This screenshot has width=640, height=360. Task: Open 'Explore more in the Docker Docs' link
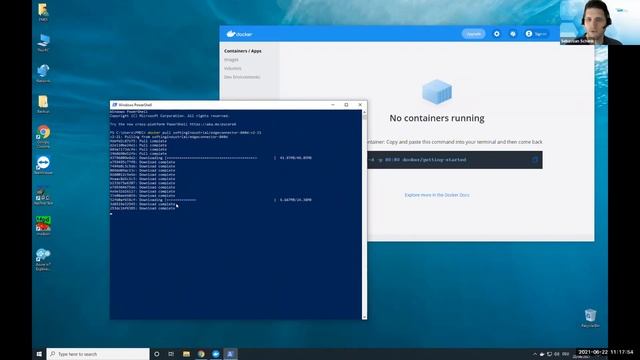pos(437,195)
